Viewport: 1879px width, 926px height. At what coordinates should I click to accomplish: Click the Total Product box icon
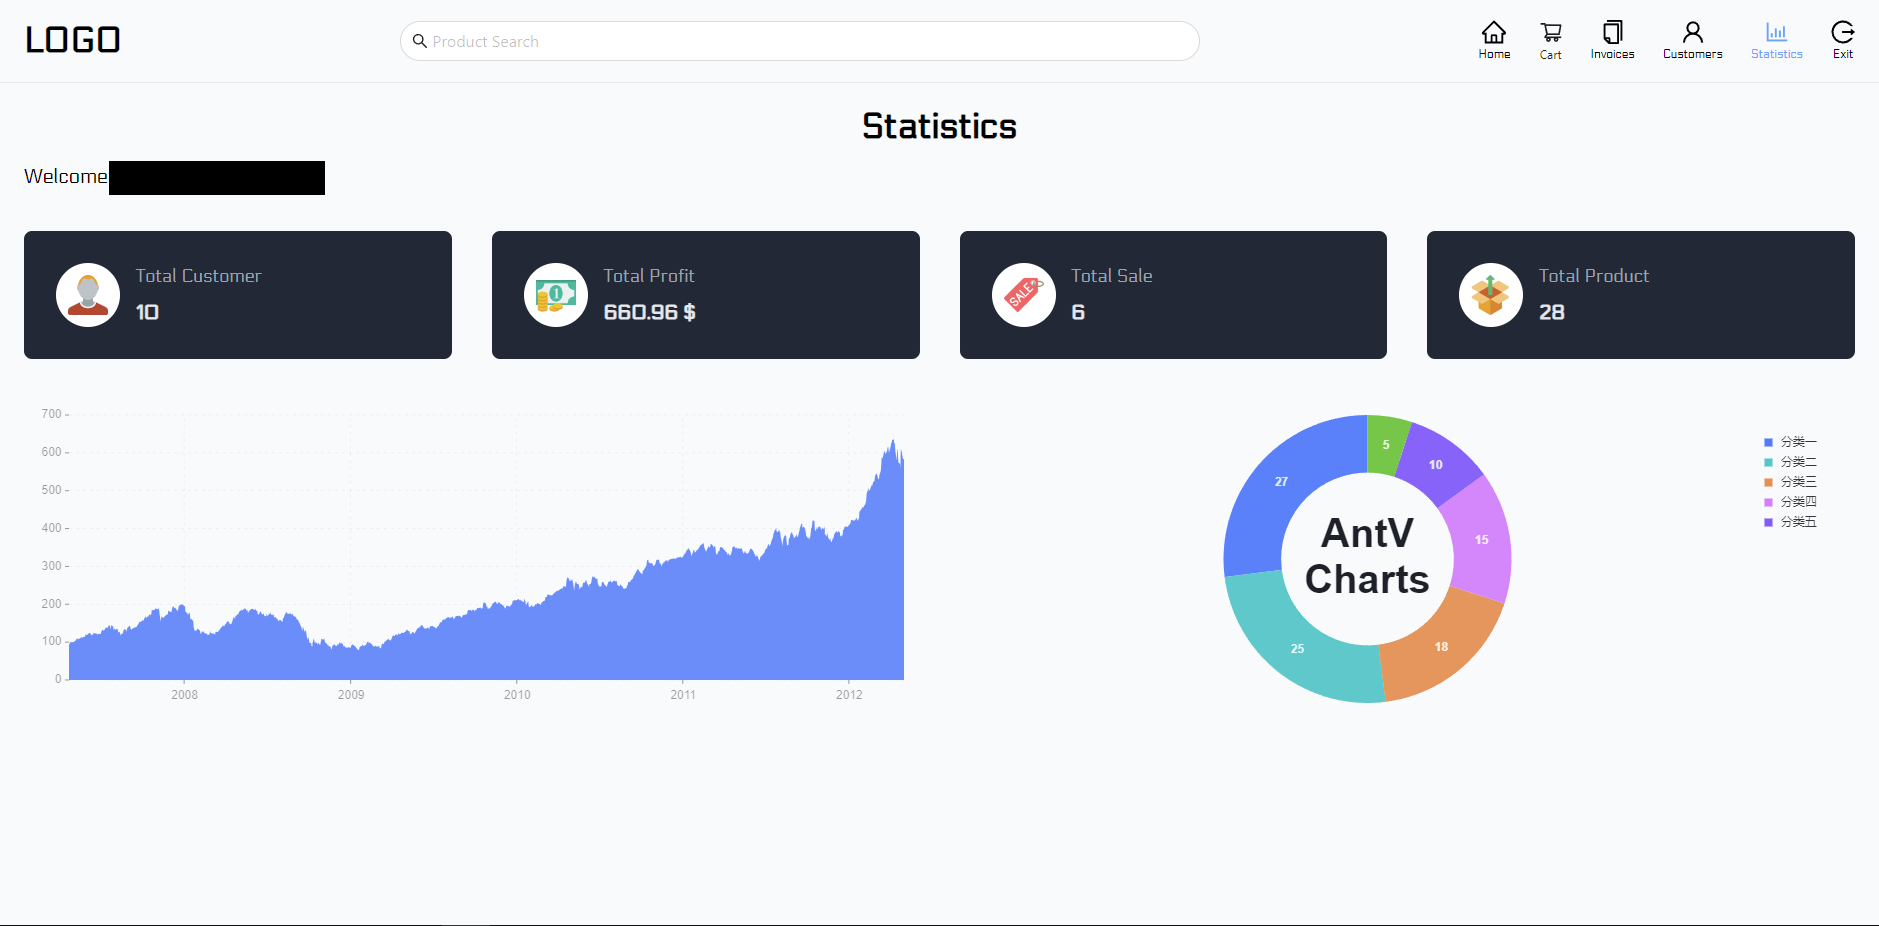tap(1491, 295)
